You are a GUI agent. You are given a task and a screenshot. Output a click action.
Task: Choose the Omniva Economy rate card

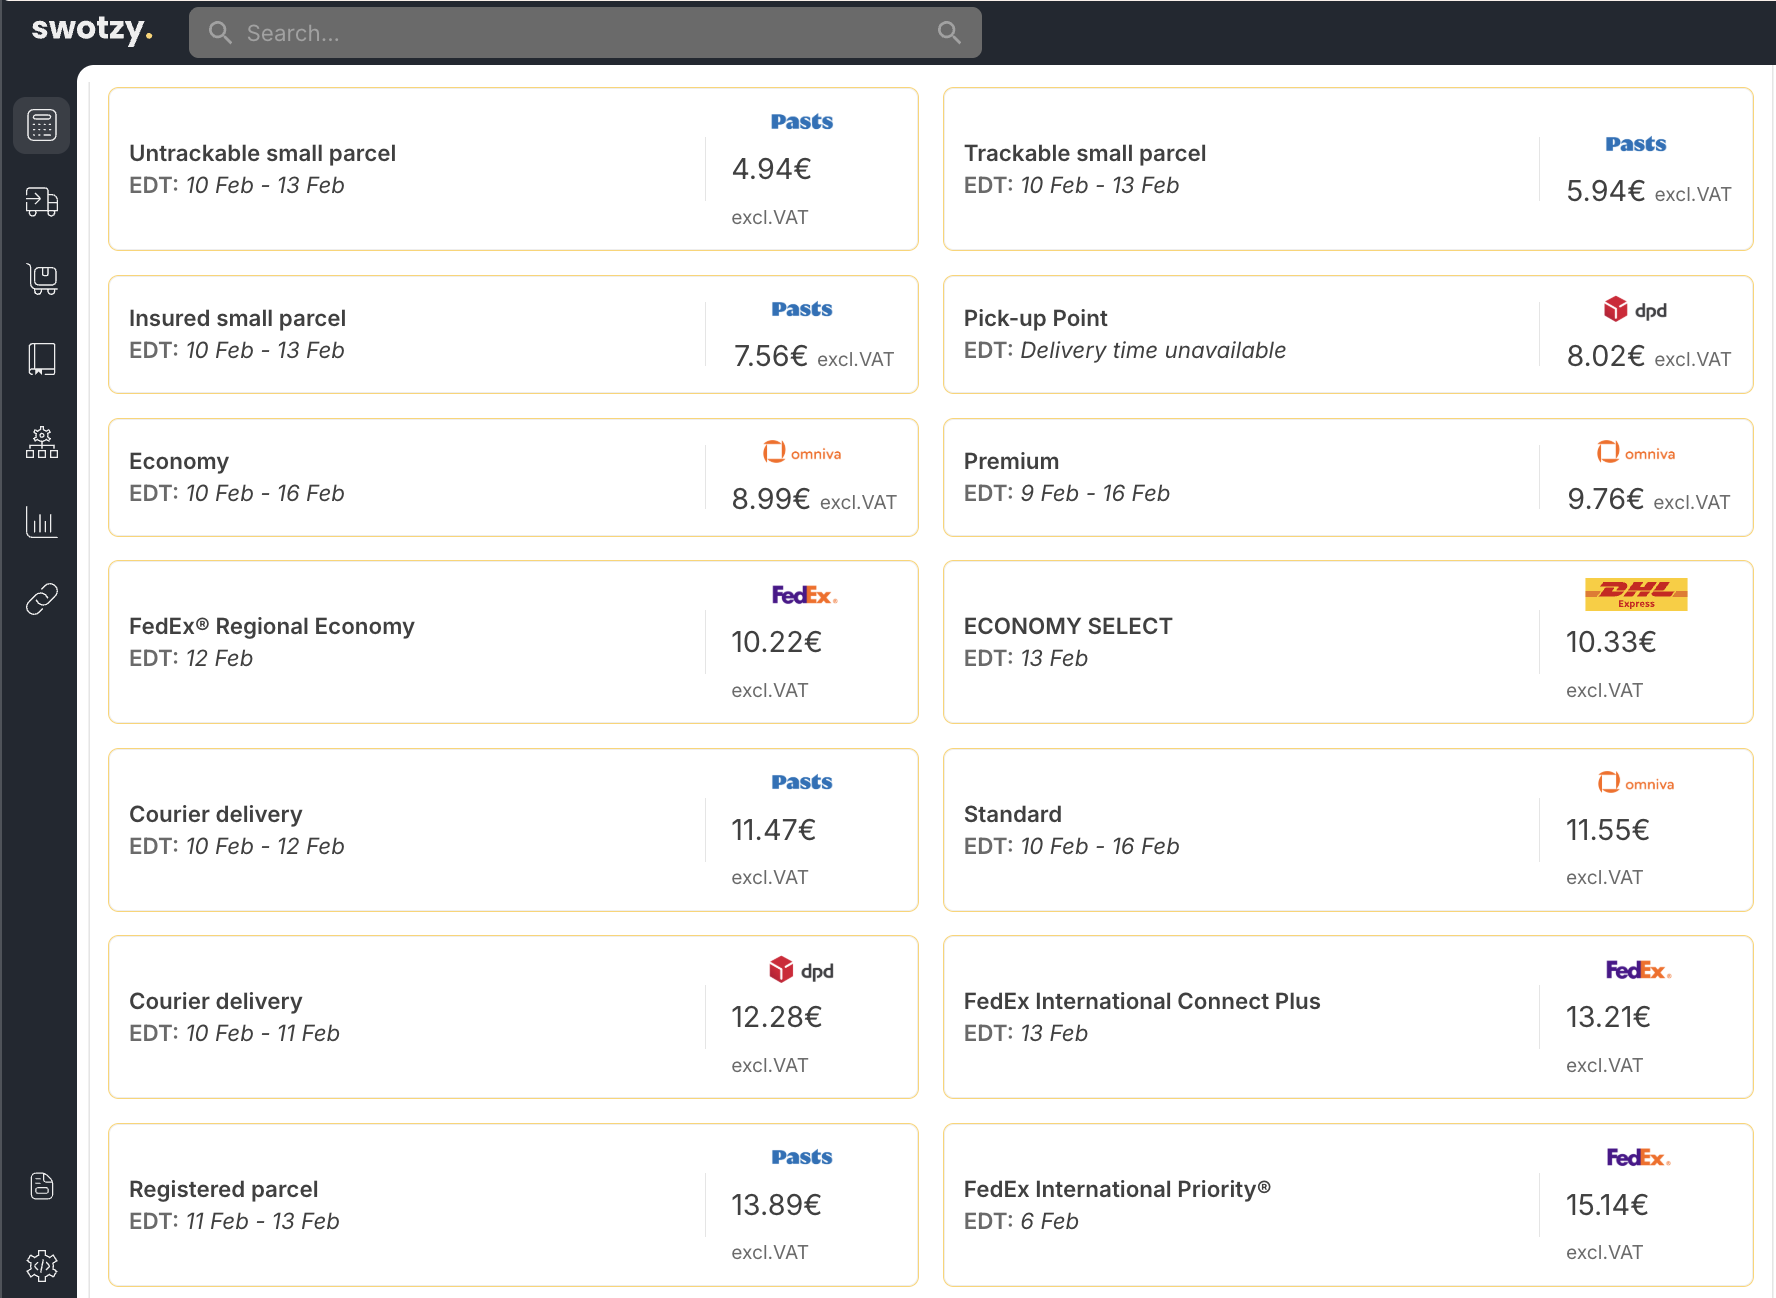click(x=513, y=477)
